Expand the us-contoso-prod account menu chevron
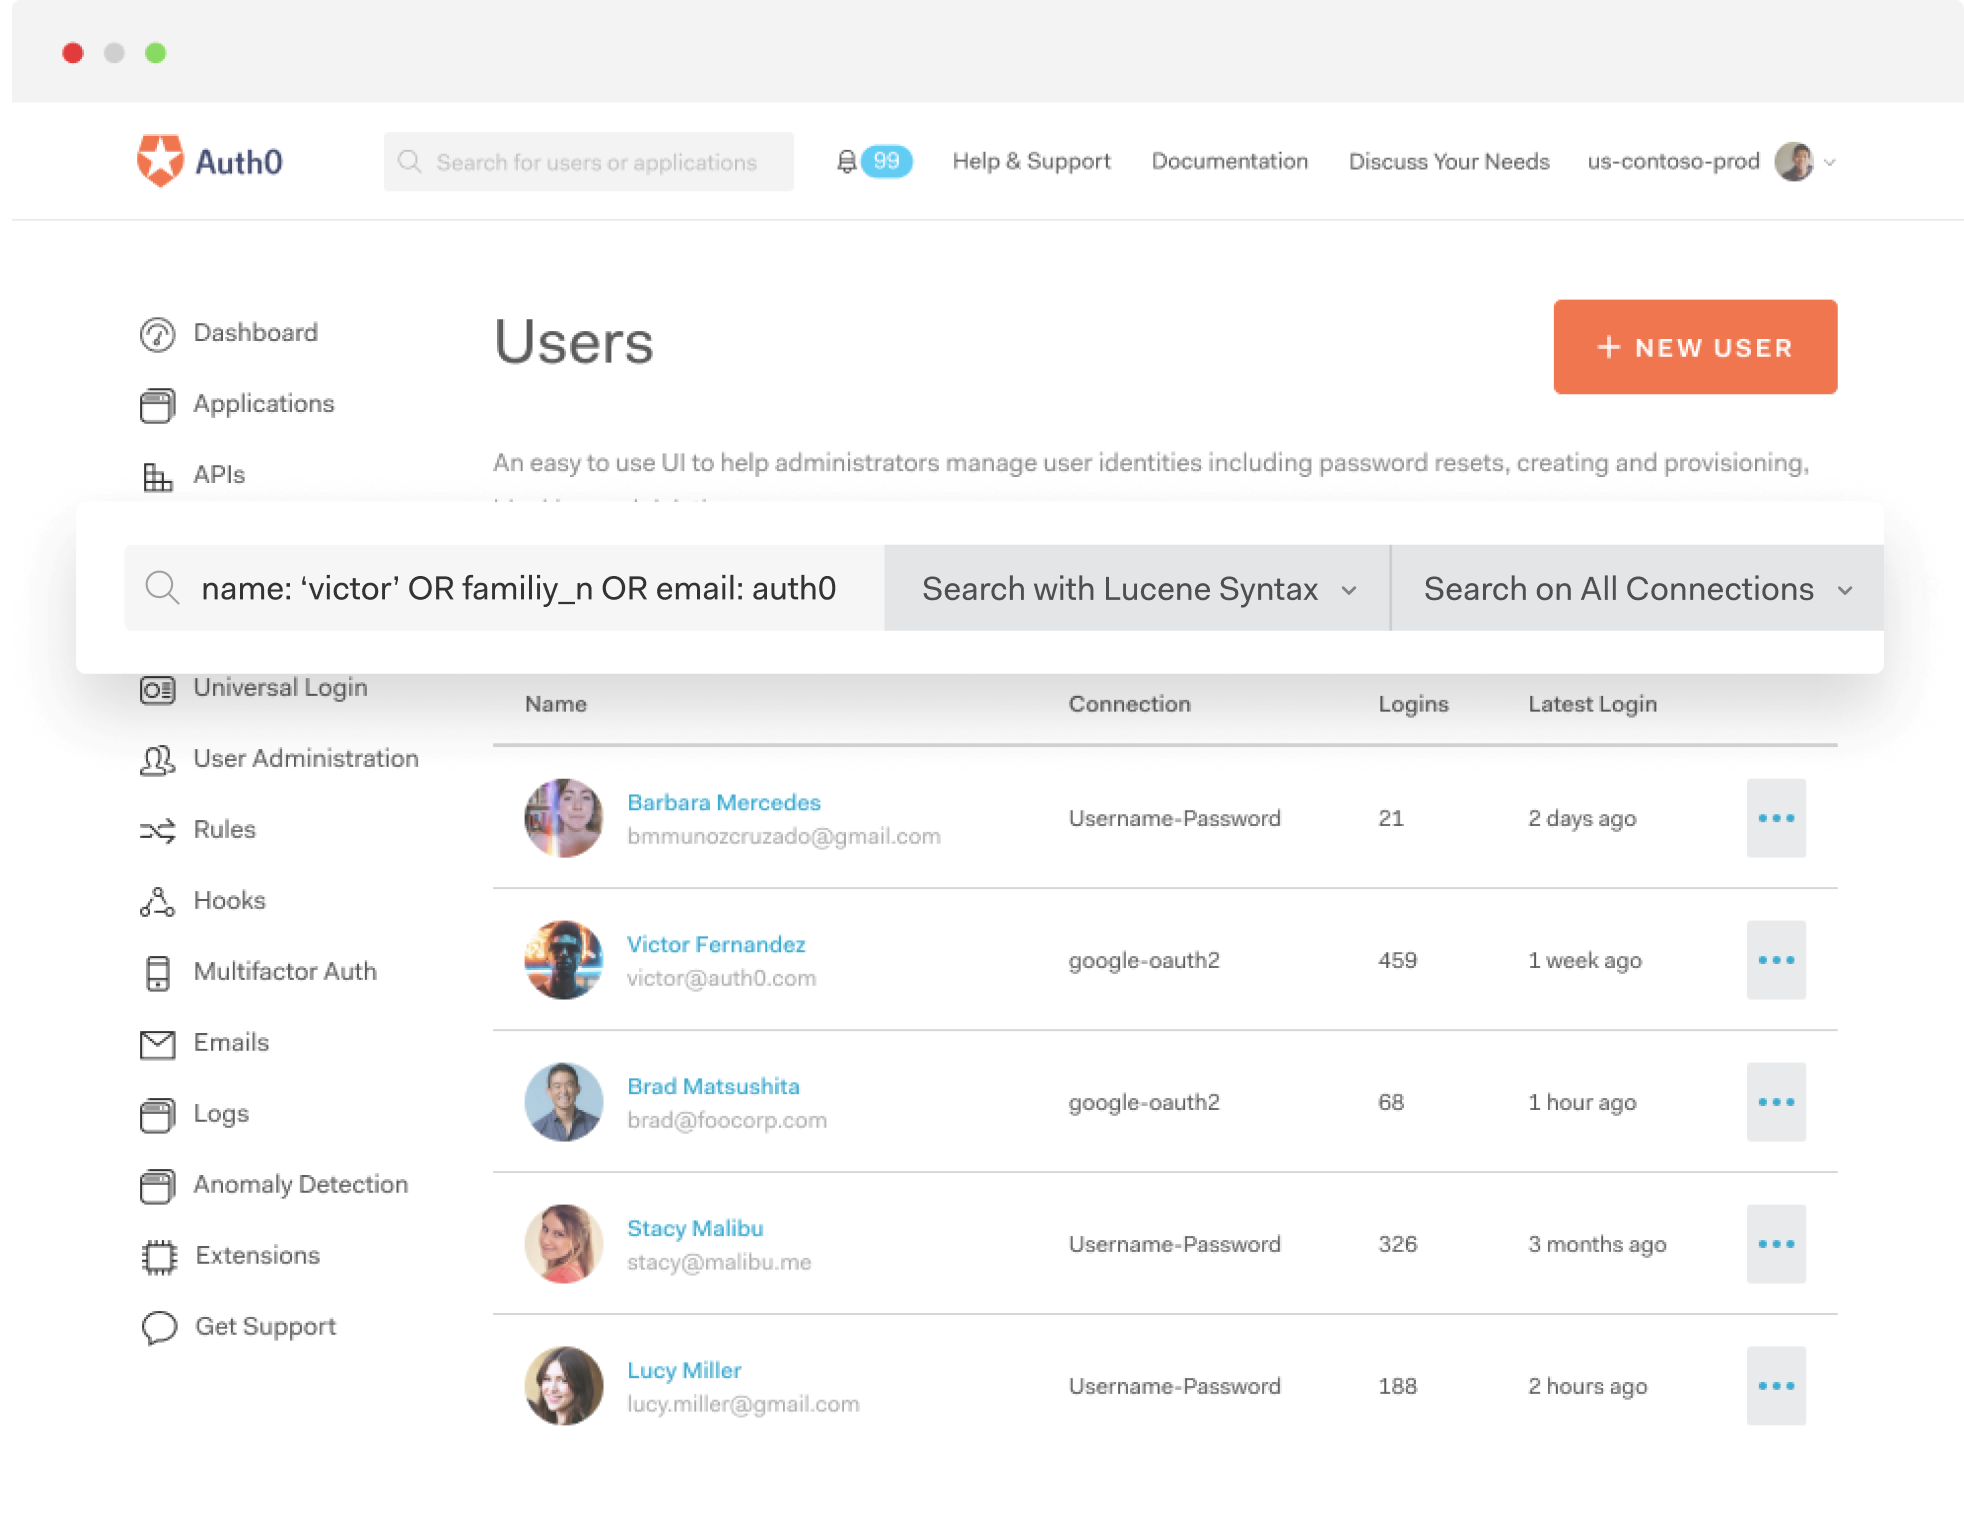1964x1516 pixels. [x=1829, y=162]
